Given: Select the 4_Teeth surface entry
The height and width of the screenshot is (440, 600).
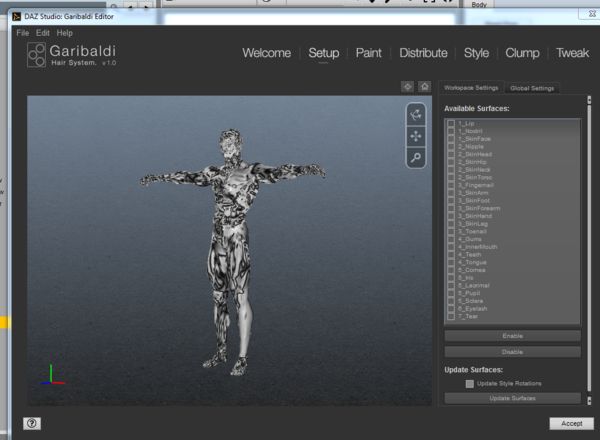Looking at the screenshot, I should pos(512,255).
